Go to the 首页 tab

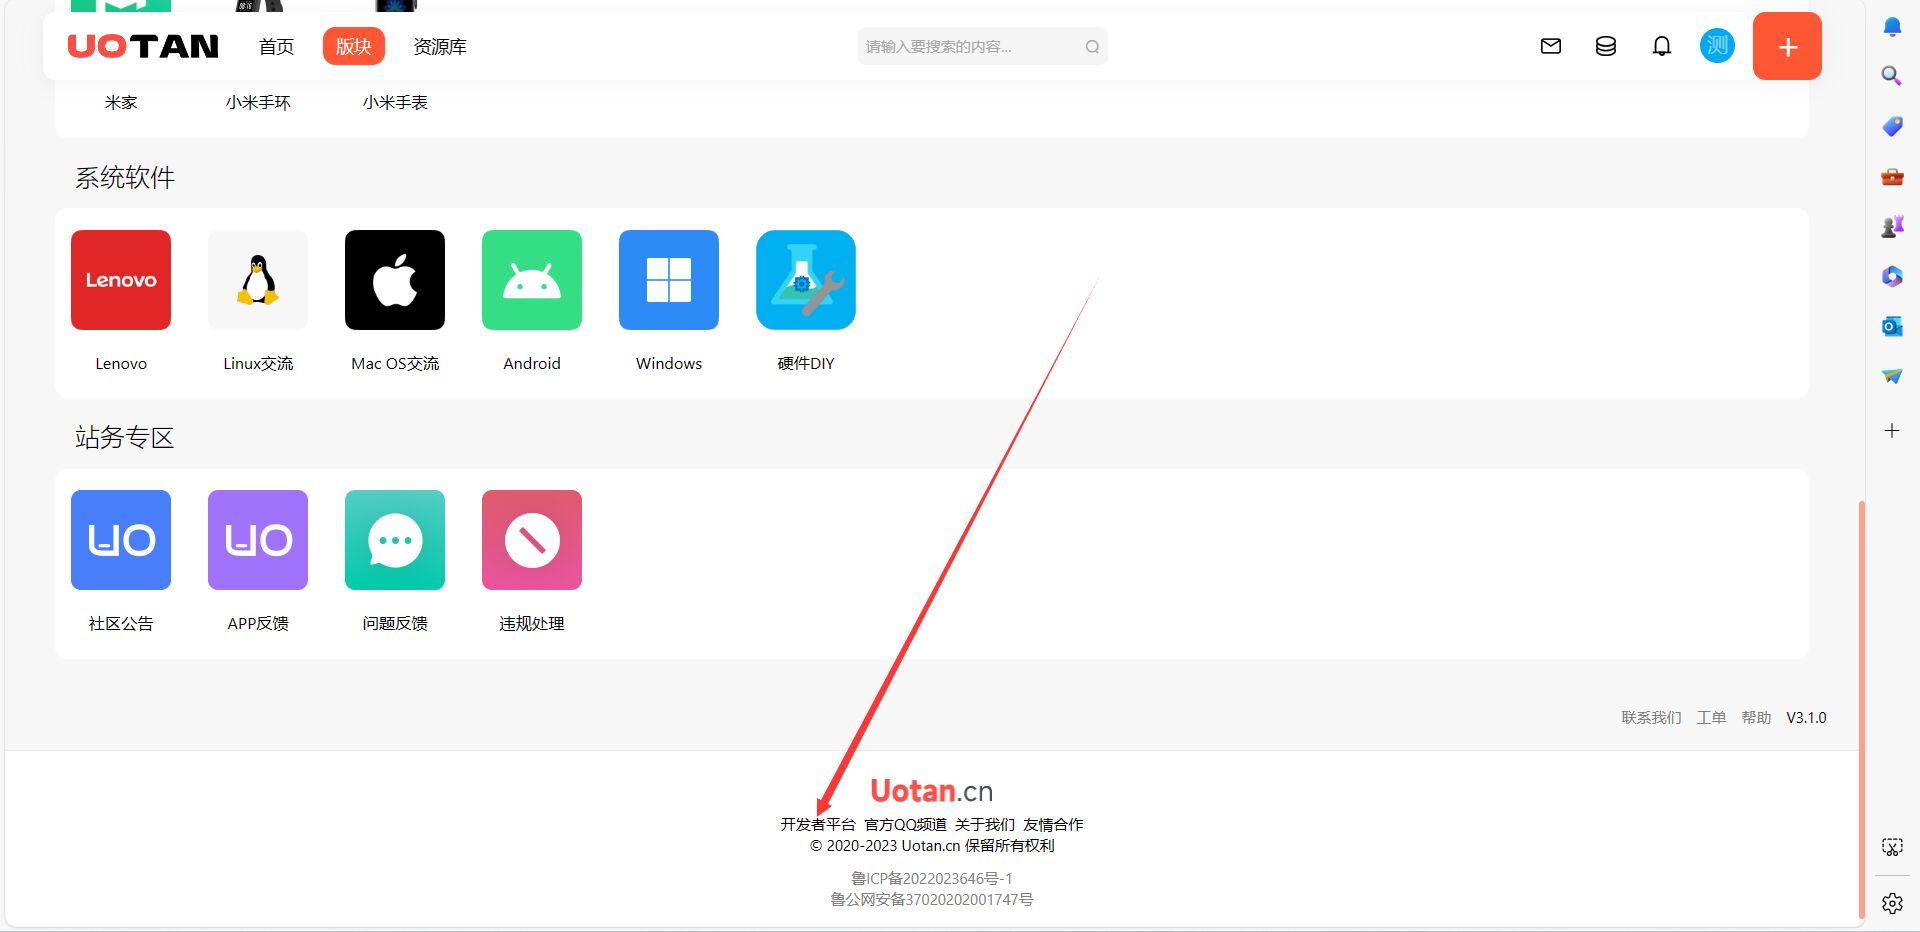[276, 47]
